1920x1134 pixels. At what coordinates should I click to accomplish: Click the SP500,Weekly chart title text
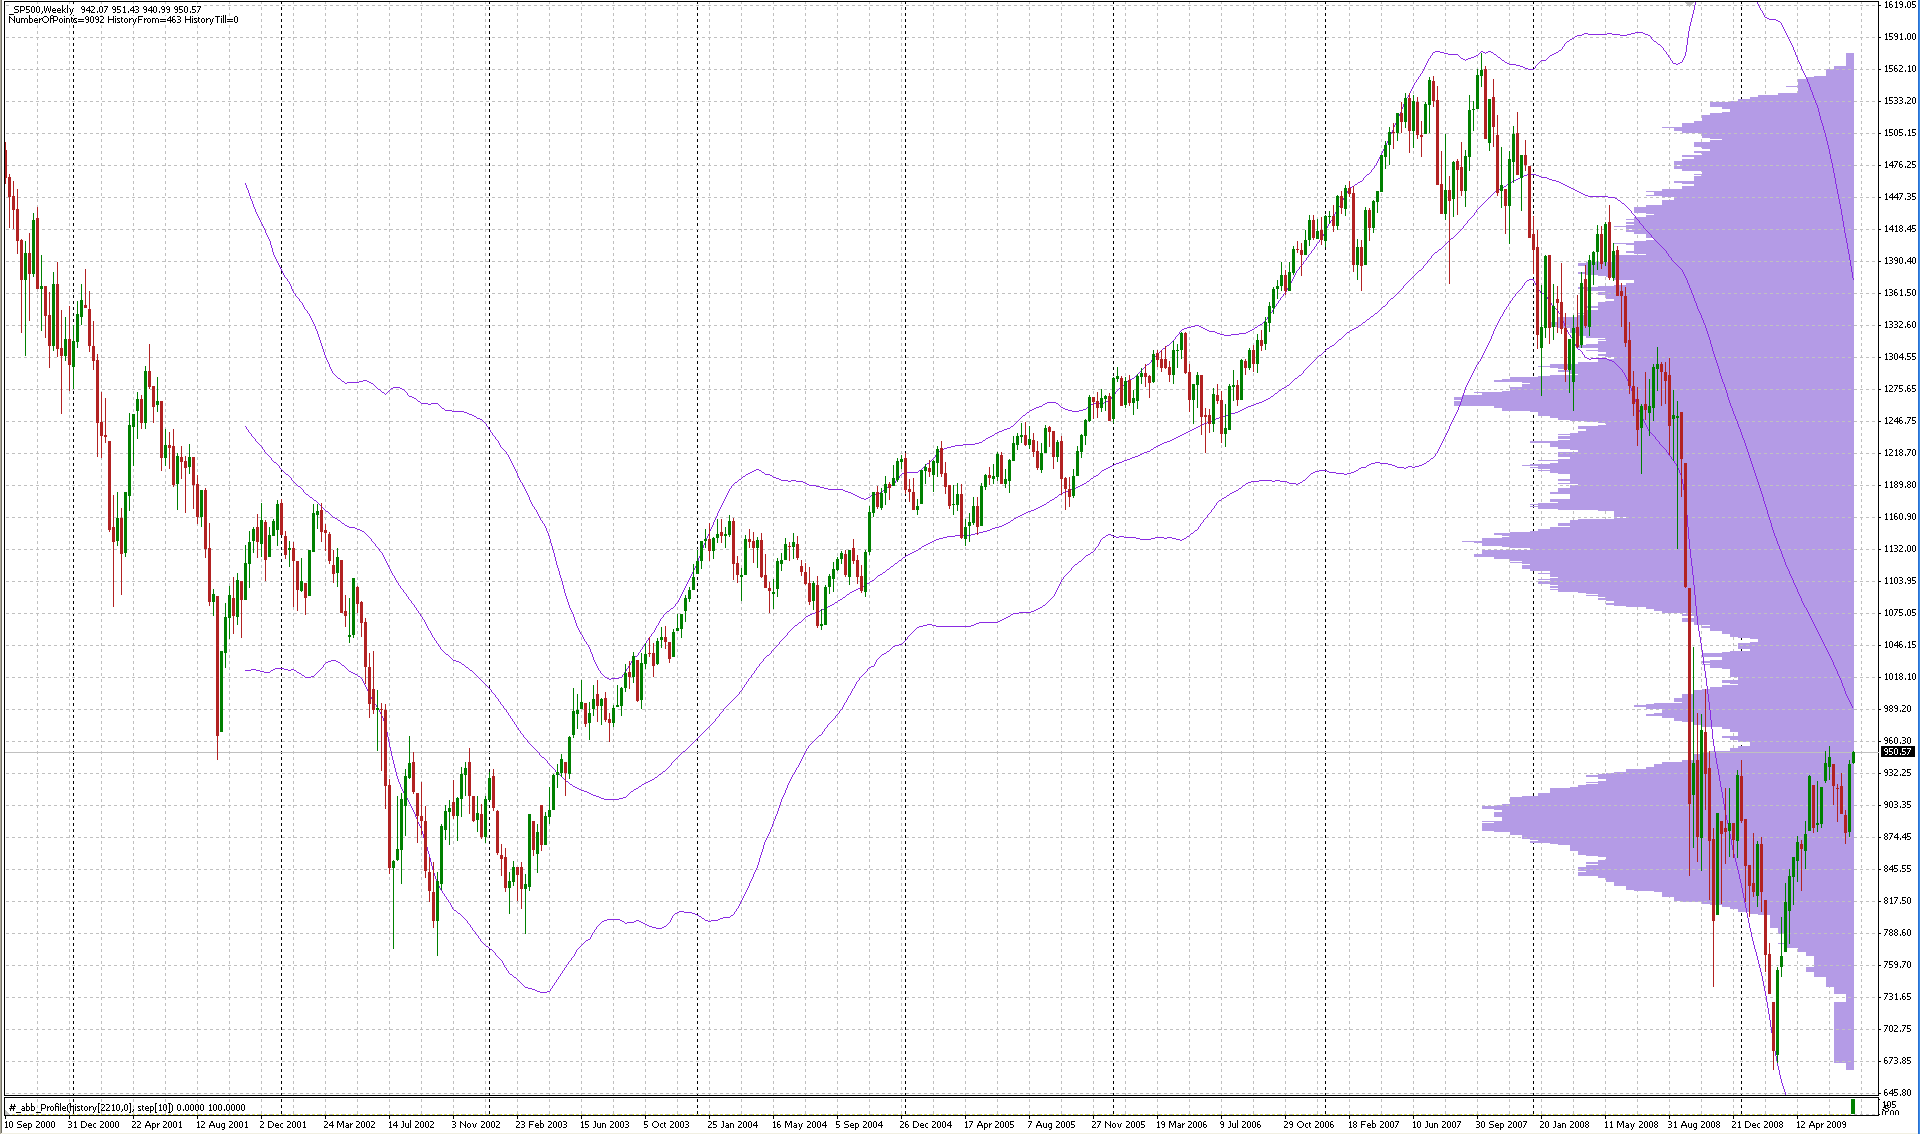point(42,9)
